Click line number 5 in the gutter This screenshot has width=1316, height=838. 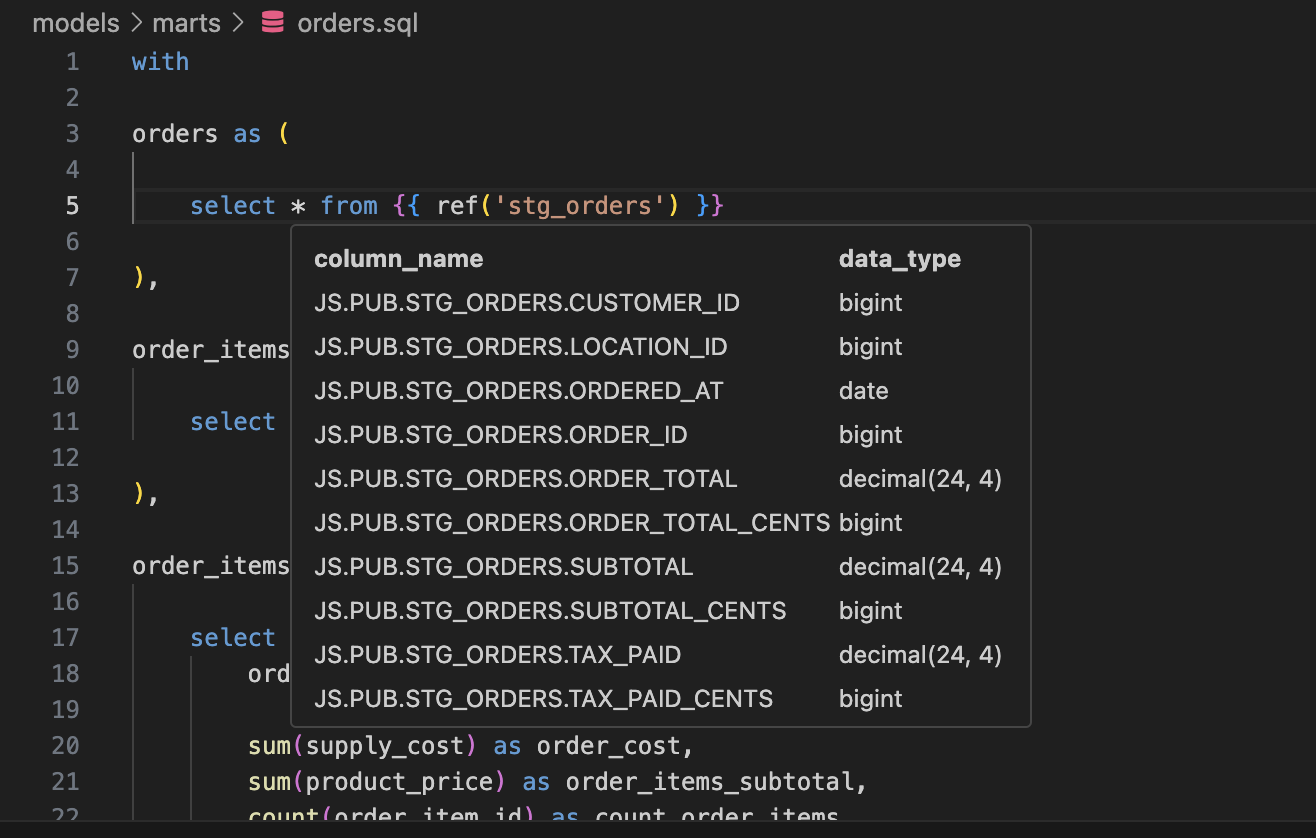[72, 205]
